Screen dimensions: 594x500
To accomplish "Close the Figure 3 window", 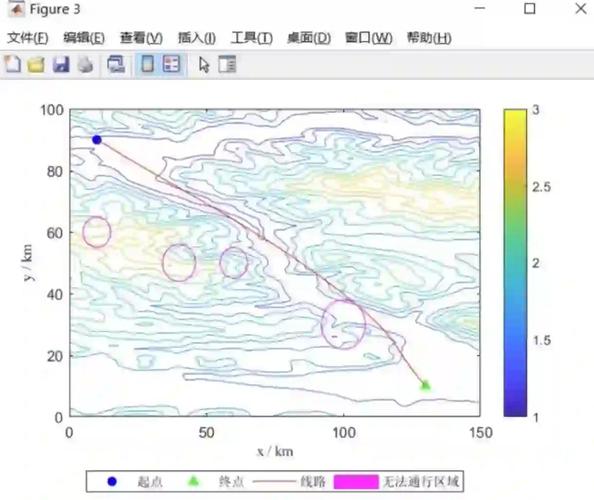I will 581,8.
